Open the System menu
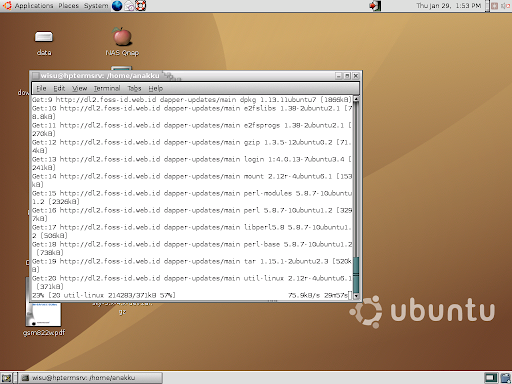This screenshot has width=512, height=384. tap(96, 6)
